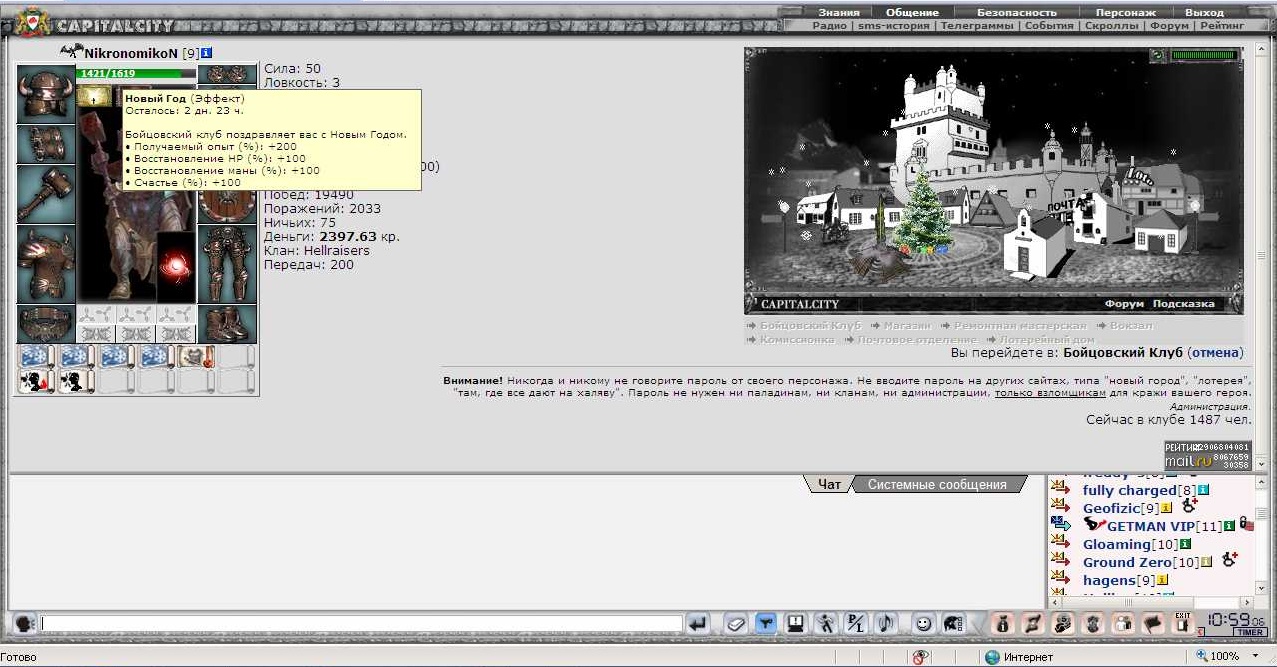
Task: Open NikronomikoN's info icon
Action: coord(206,52)
